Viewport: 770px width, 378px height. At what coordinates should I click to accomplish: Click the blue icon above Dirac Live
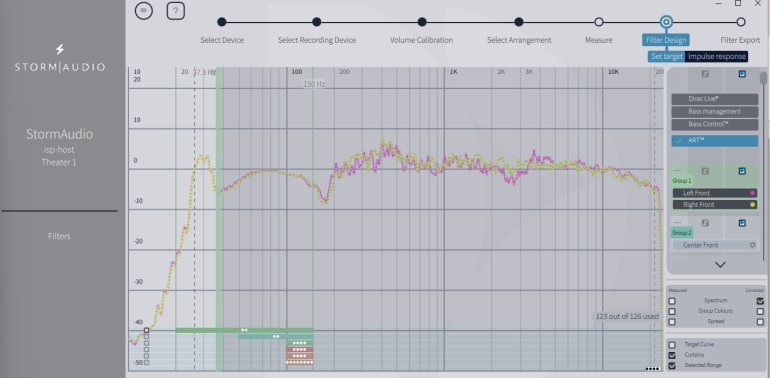pyautogui.click(x=742, y=74)
